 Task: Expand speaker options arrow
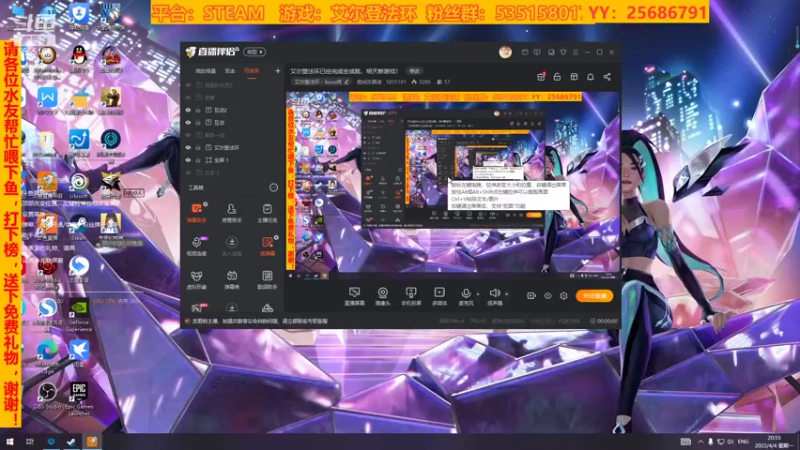click(506, 294)
